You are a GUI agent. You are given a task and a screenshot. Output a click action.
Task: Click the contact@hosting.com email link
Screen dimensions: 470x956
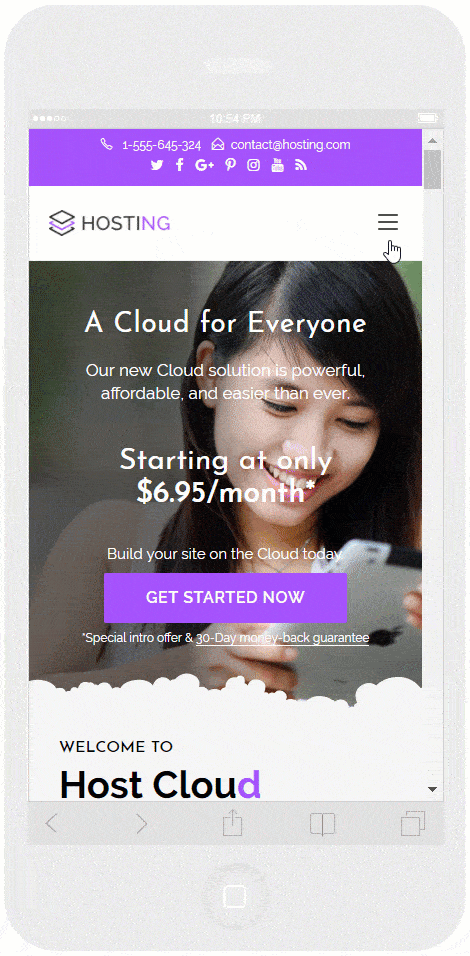tap(290, 144)
